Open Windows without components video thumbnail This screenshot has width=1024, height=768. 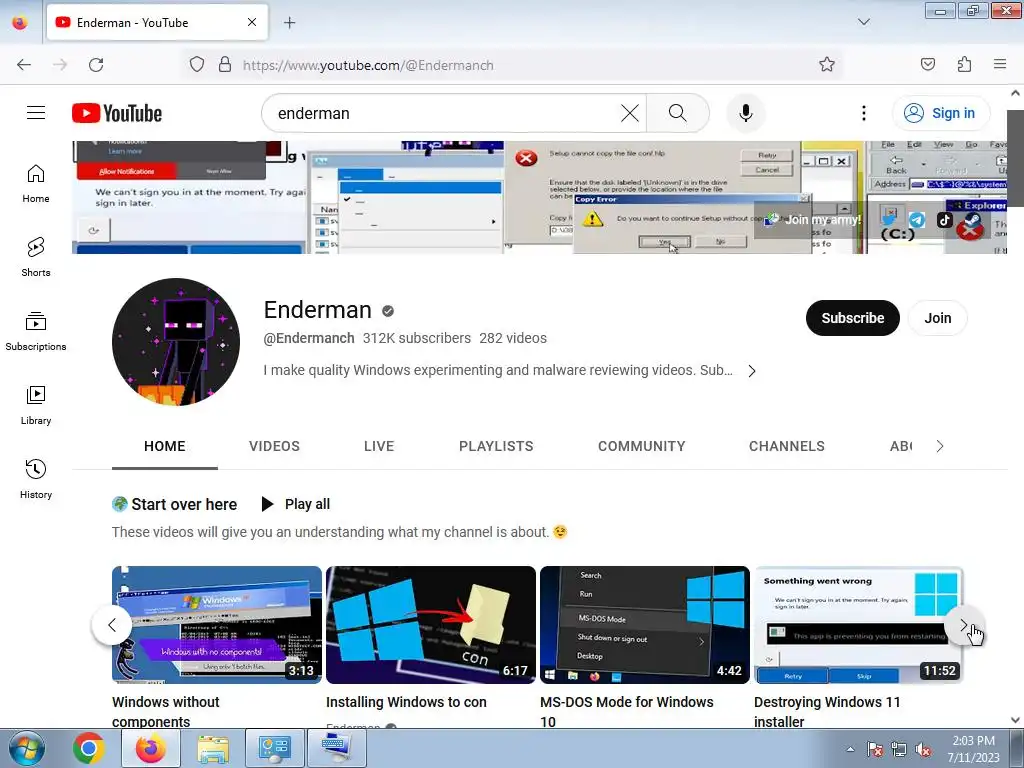tap(217, 625)
